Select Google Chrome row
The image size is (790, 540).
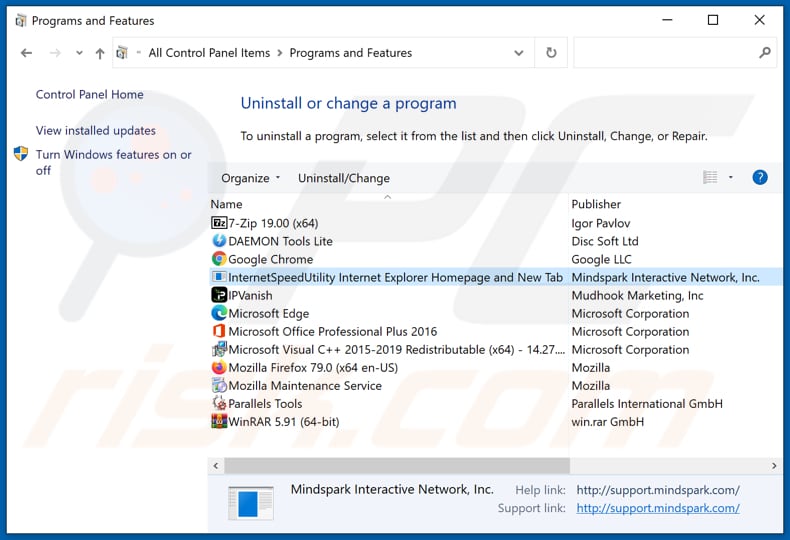[496, 259]
